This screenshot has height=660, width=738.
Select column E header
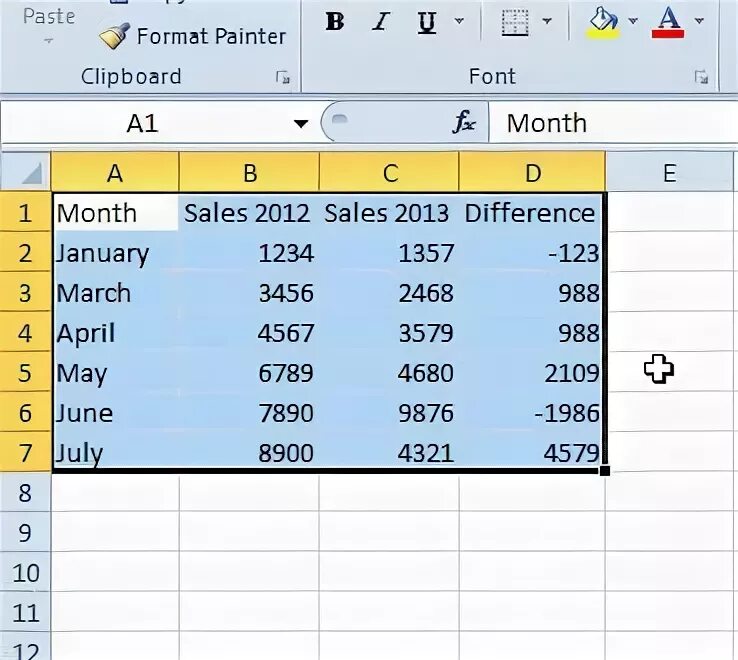(x=669, y=173)
